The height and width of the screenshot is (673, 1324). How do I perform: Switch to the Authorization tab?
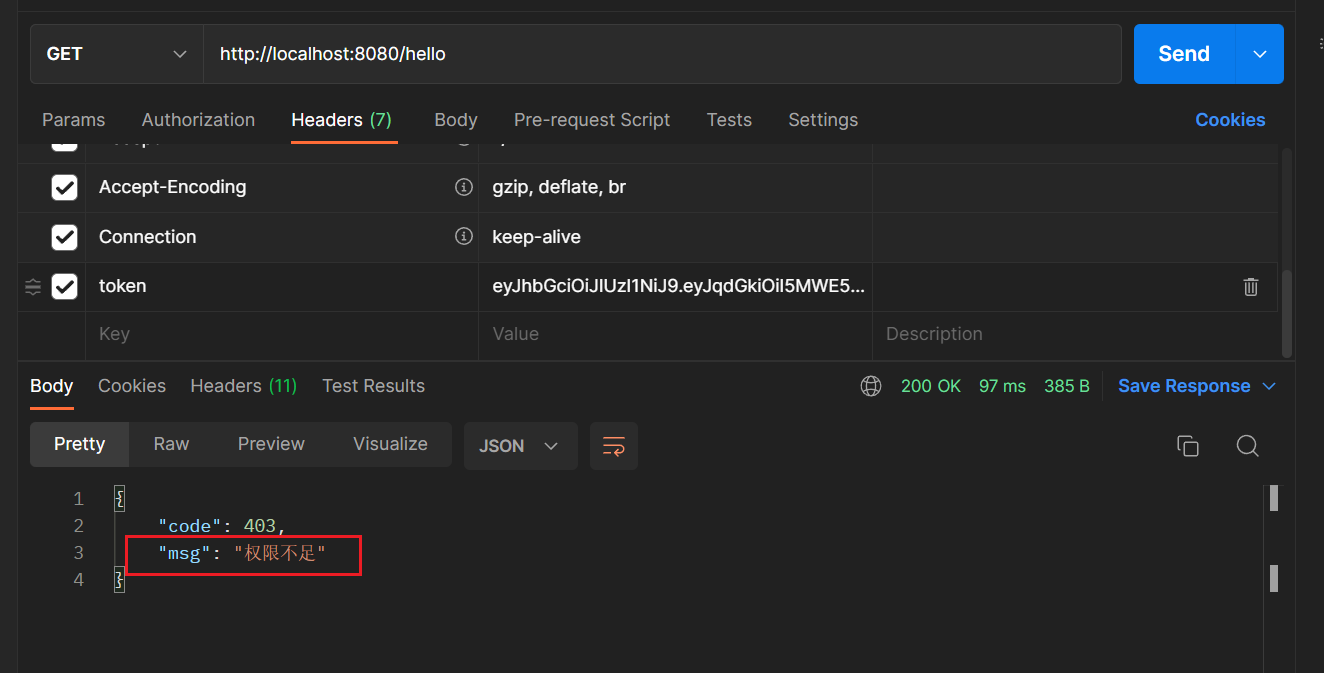tap(198, 120)
